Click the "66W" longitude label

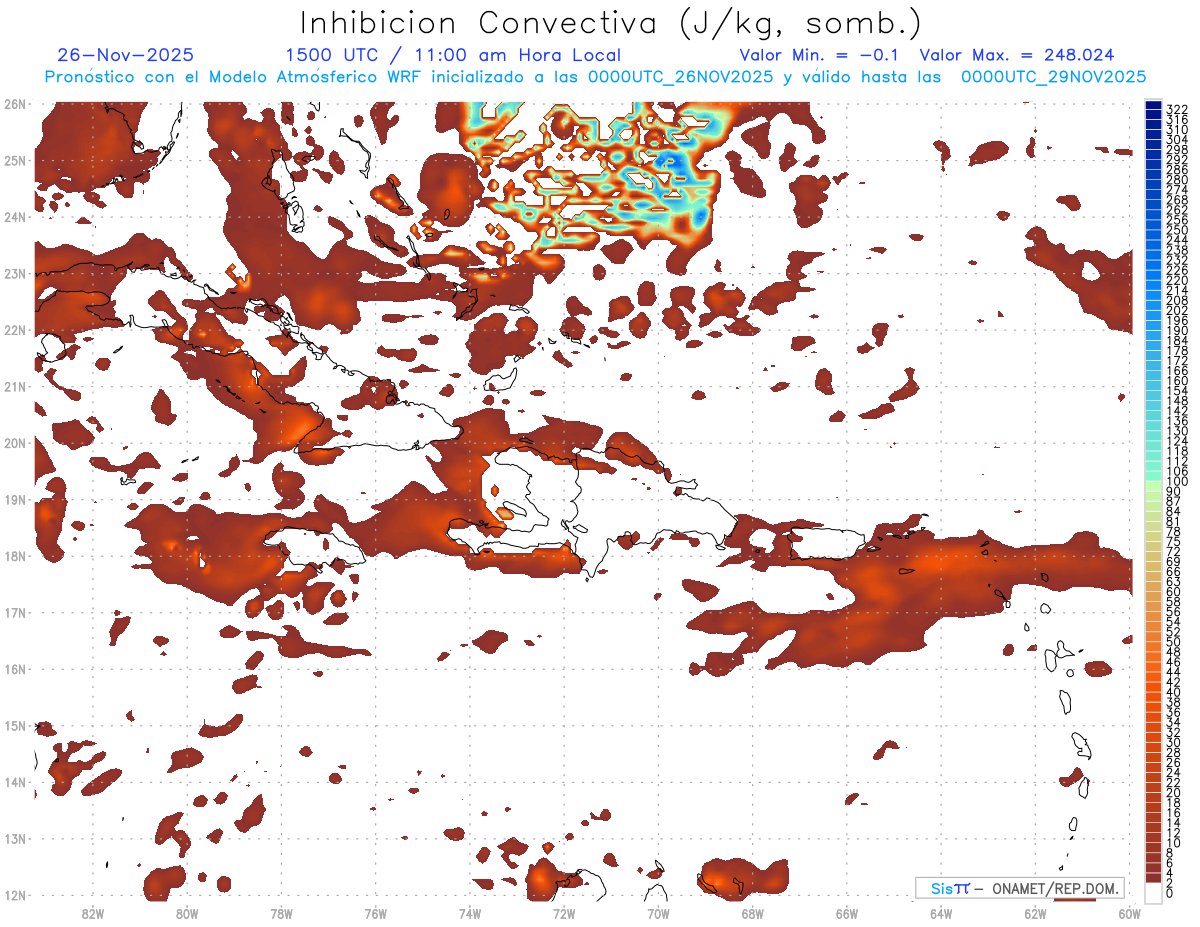click(x=847, y=912)
